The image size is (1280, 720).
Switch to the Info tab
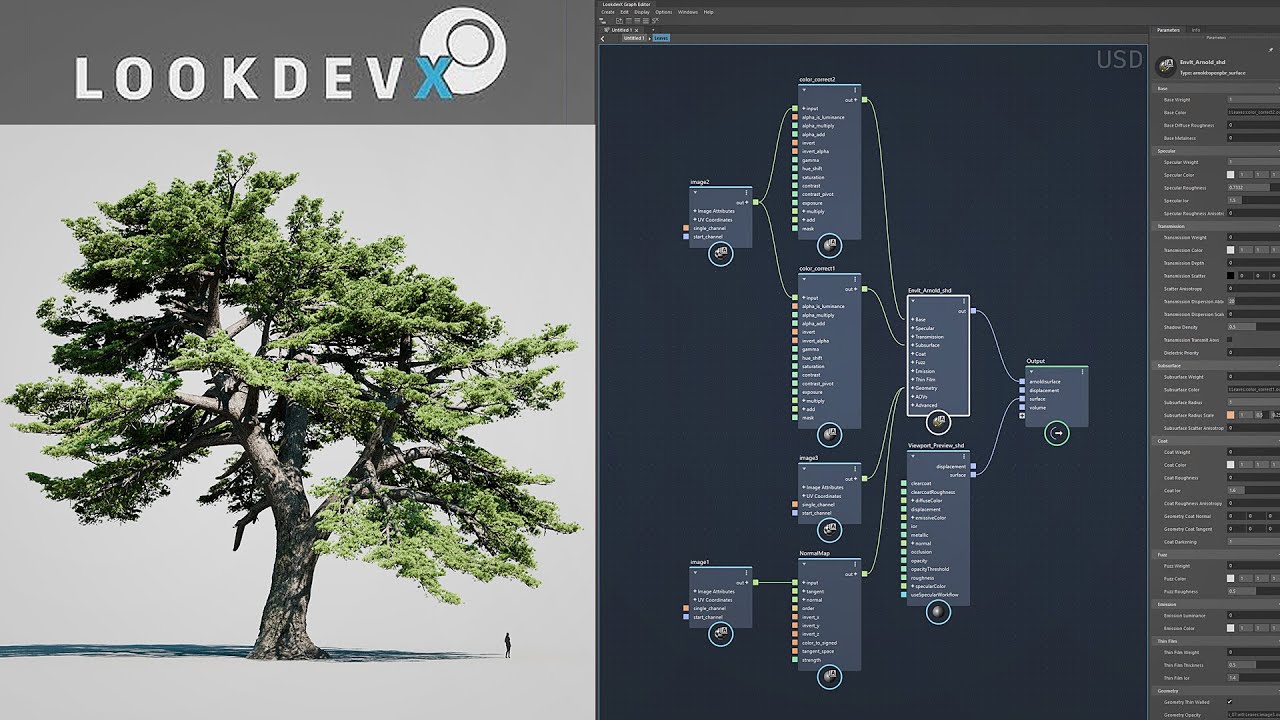tap(1196, 30)
